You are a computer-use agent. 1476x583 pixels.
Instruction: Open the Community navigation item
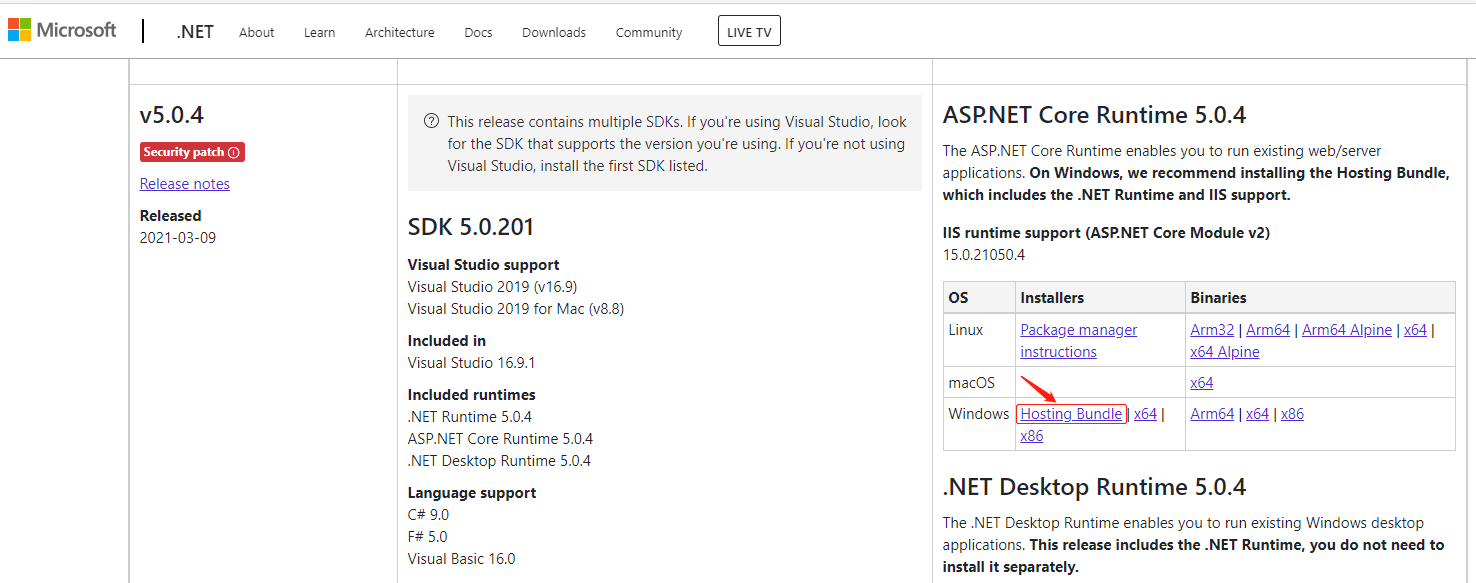click(649, 32)
